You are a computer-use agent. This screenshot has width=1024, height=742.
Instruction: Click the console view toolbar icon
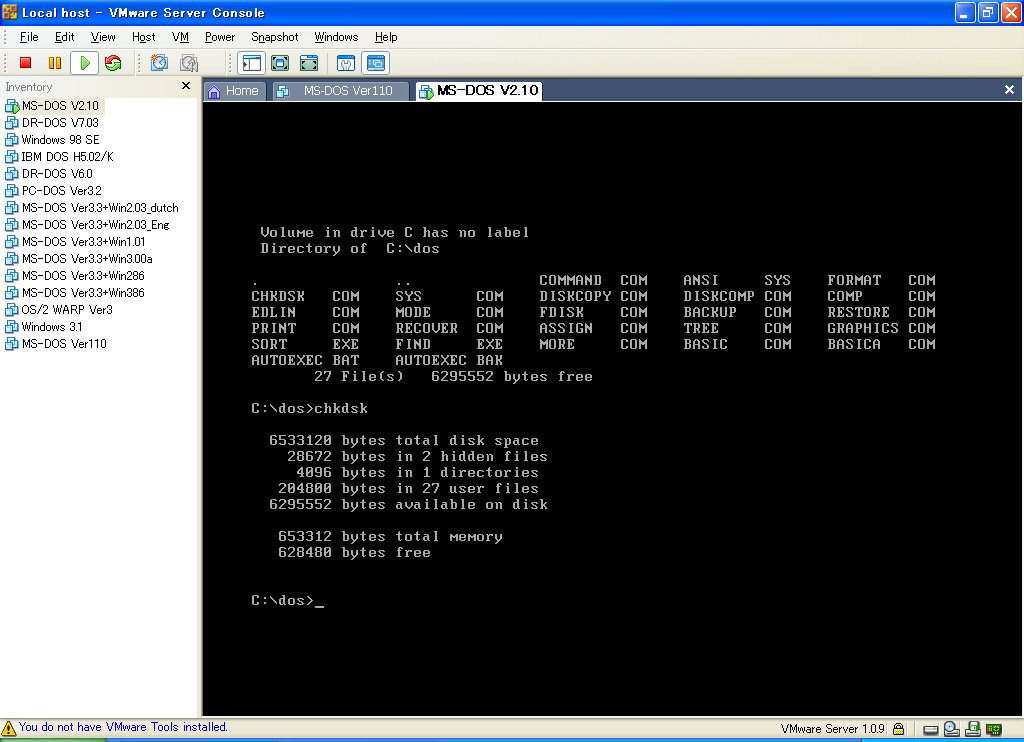pyautogui.click(x=376, y=63)
